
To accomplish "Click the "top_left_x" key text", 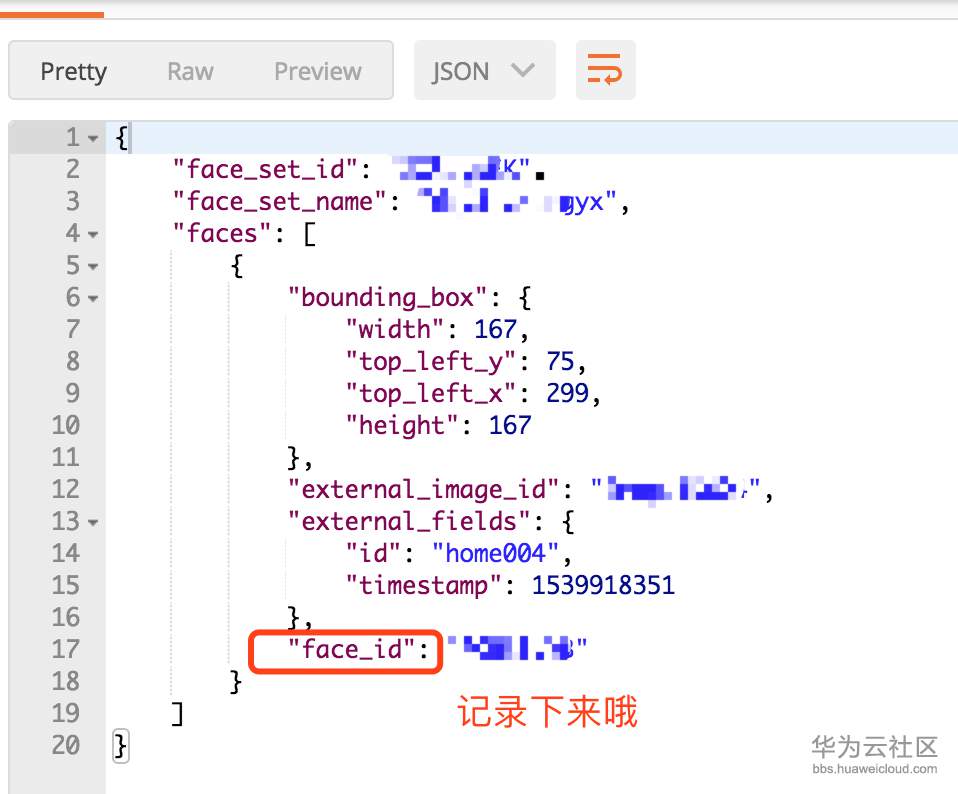I will point(431,393).
